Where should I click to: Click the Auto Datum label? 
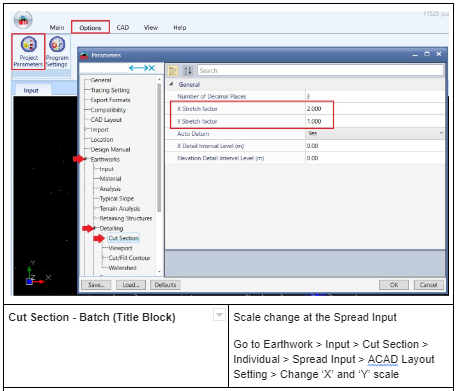[193, 134]
